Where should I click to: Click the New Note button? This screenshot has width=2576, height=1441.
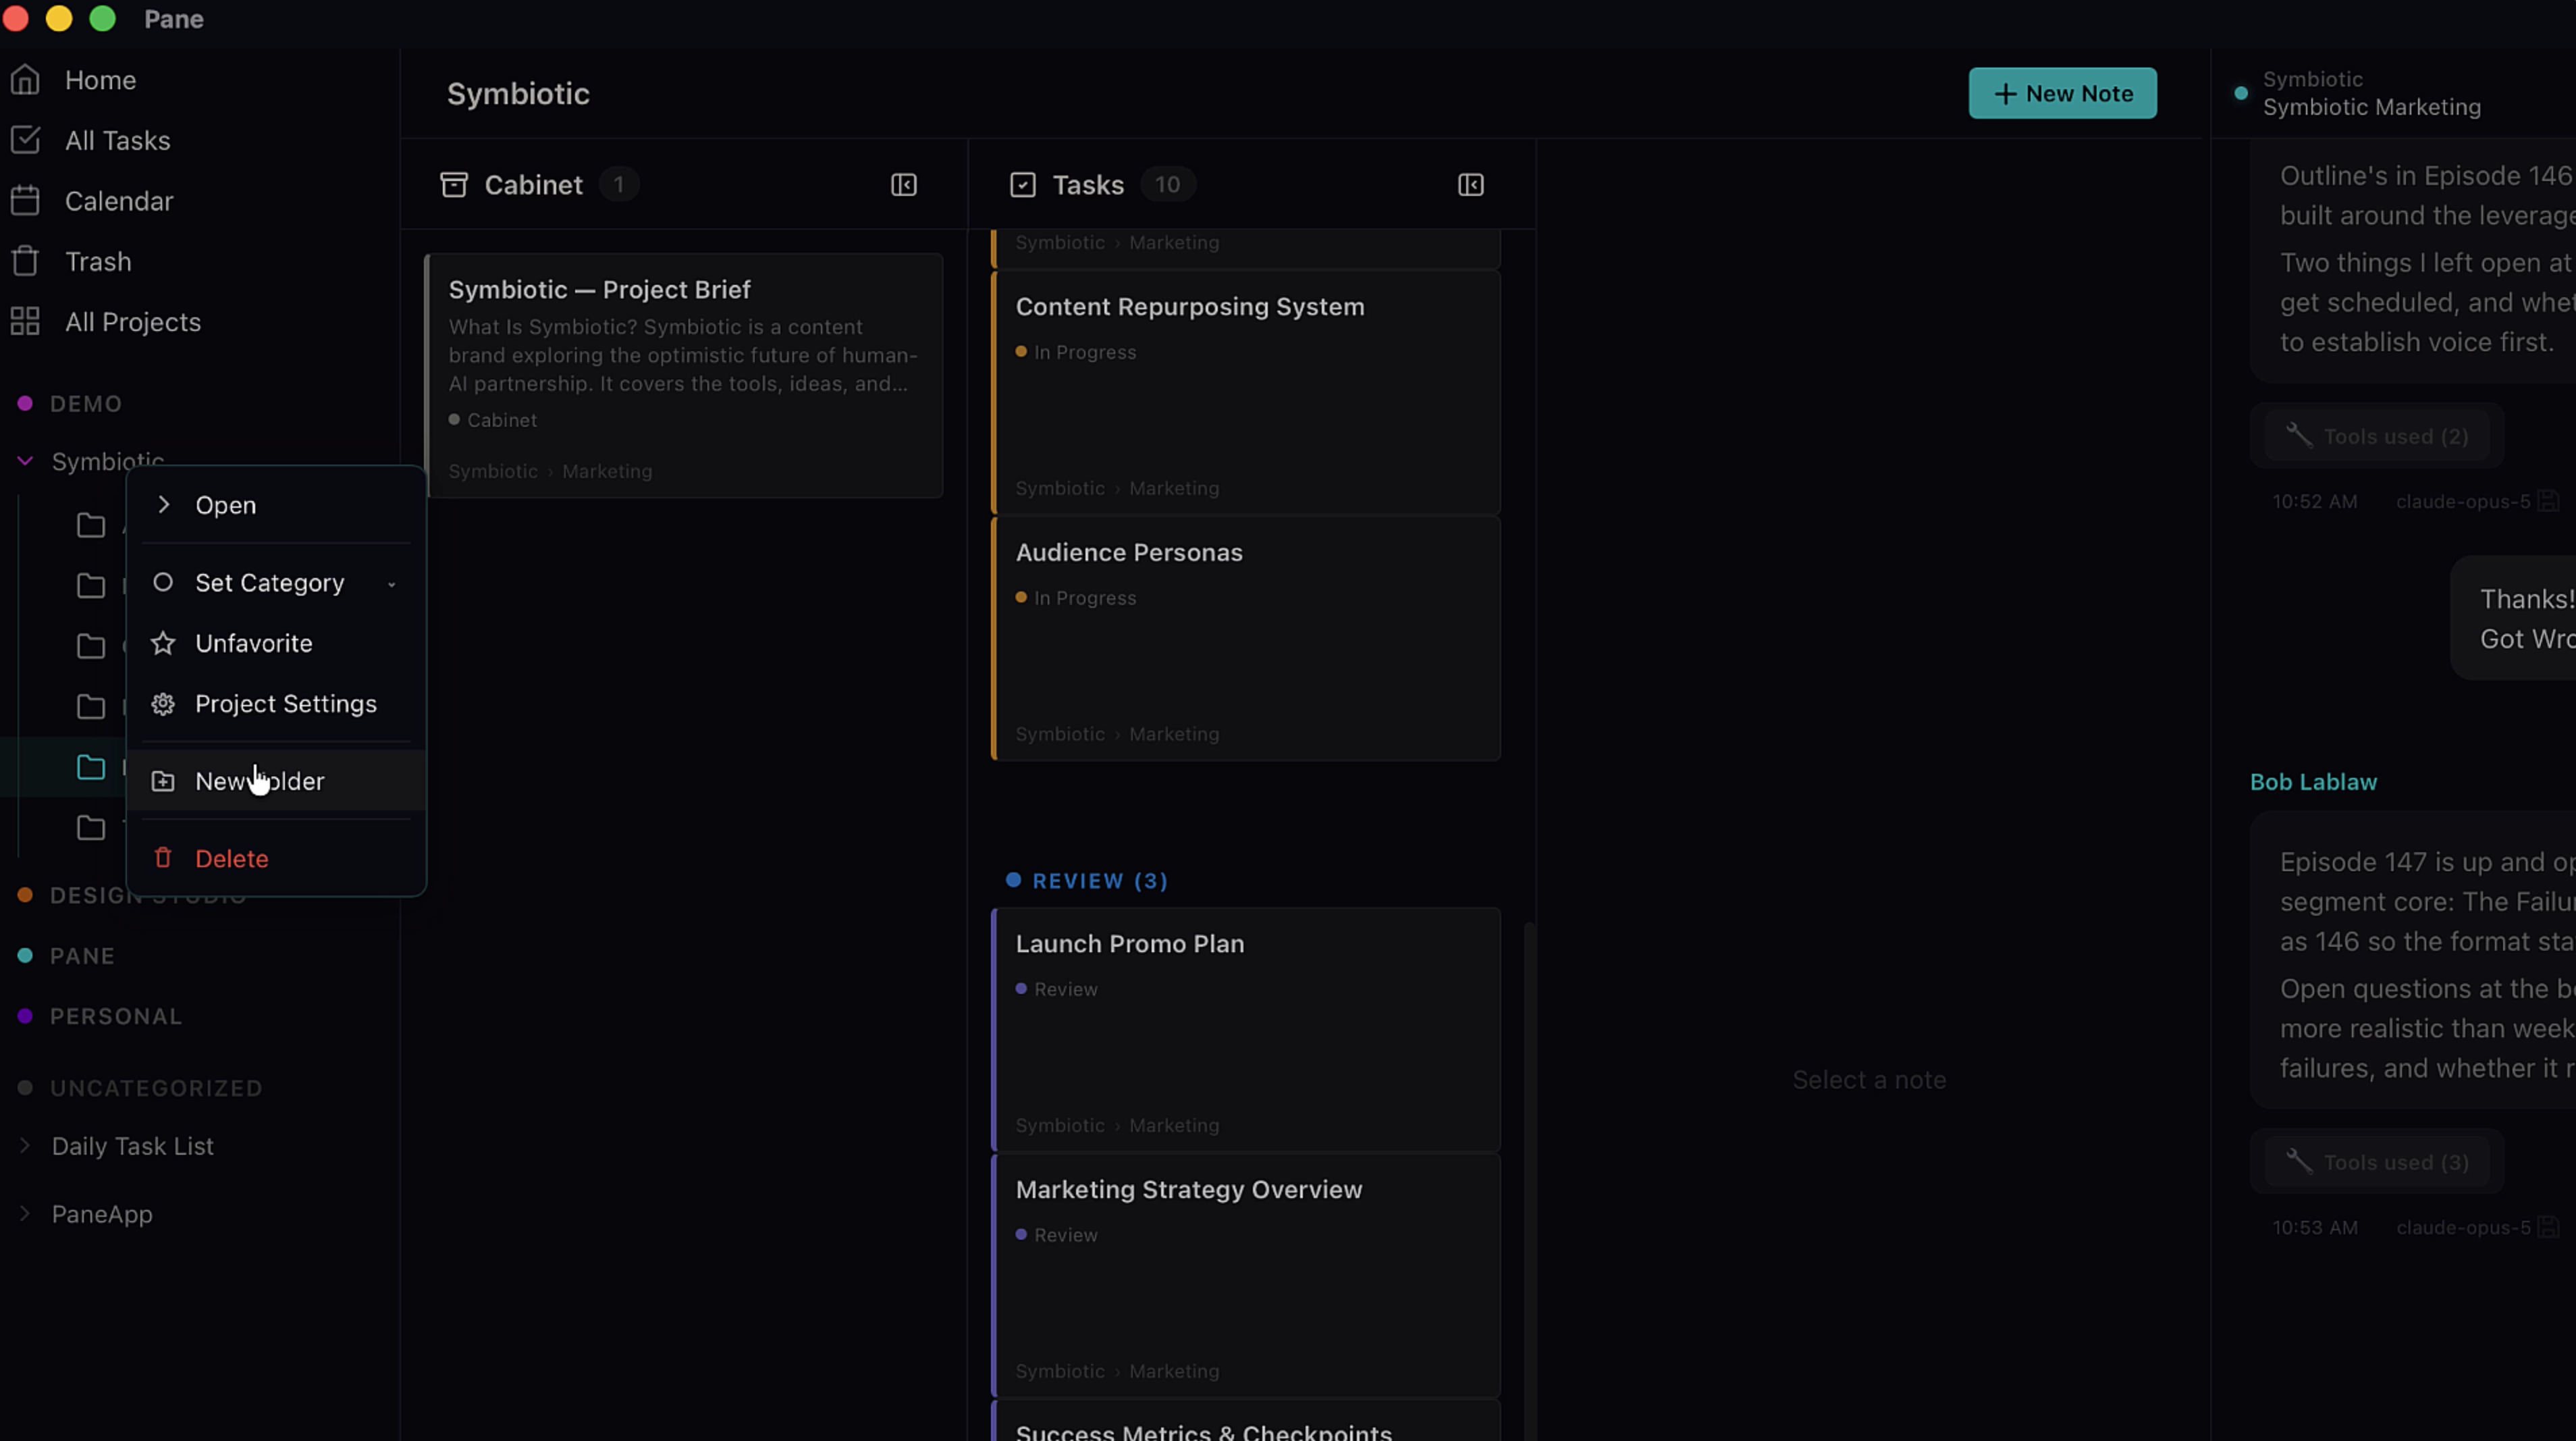pos(2062,93)
